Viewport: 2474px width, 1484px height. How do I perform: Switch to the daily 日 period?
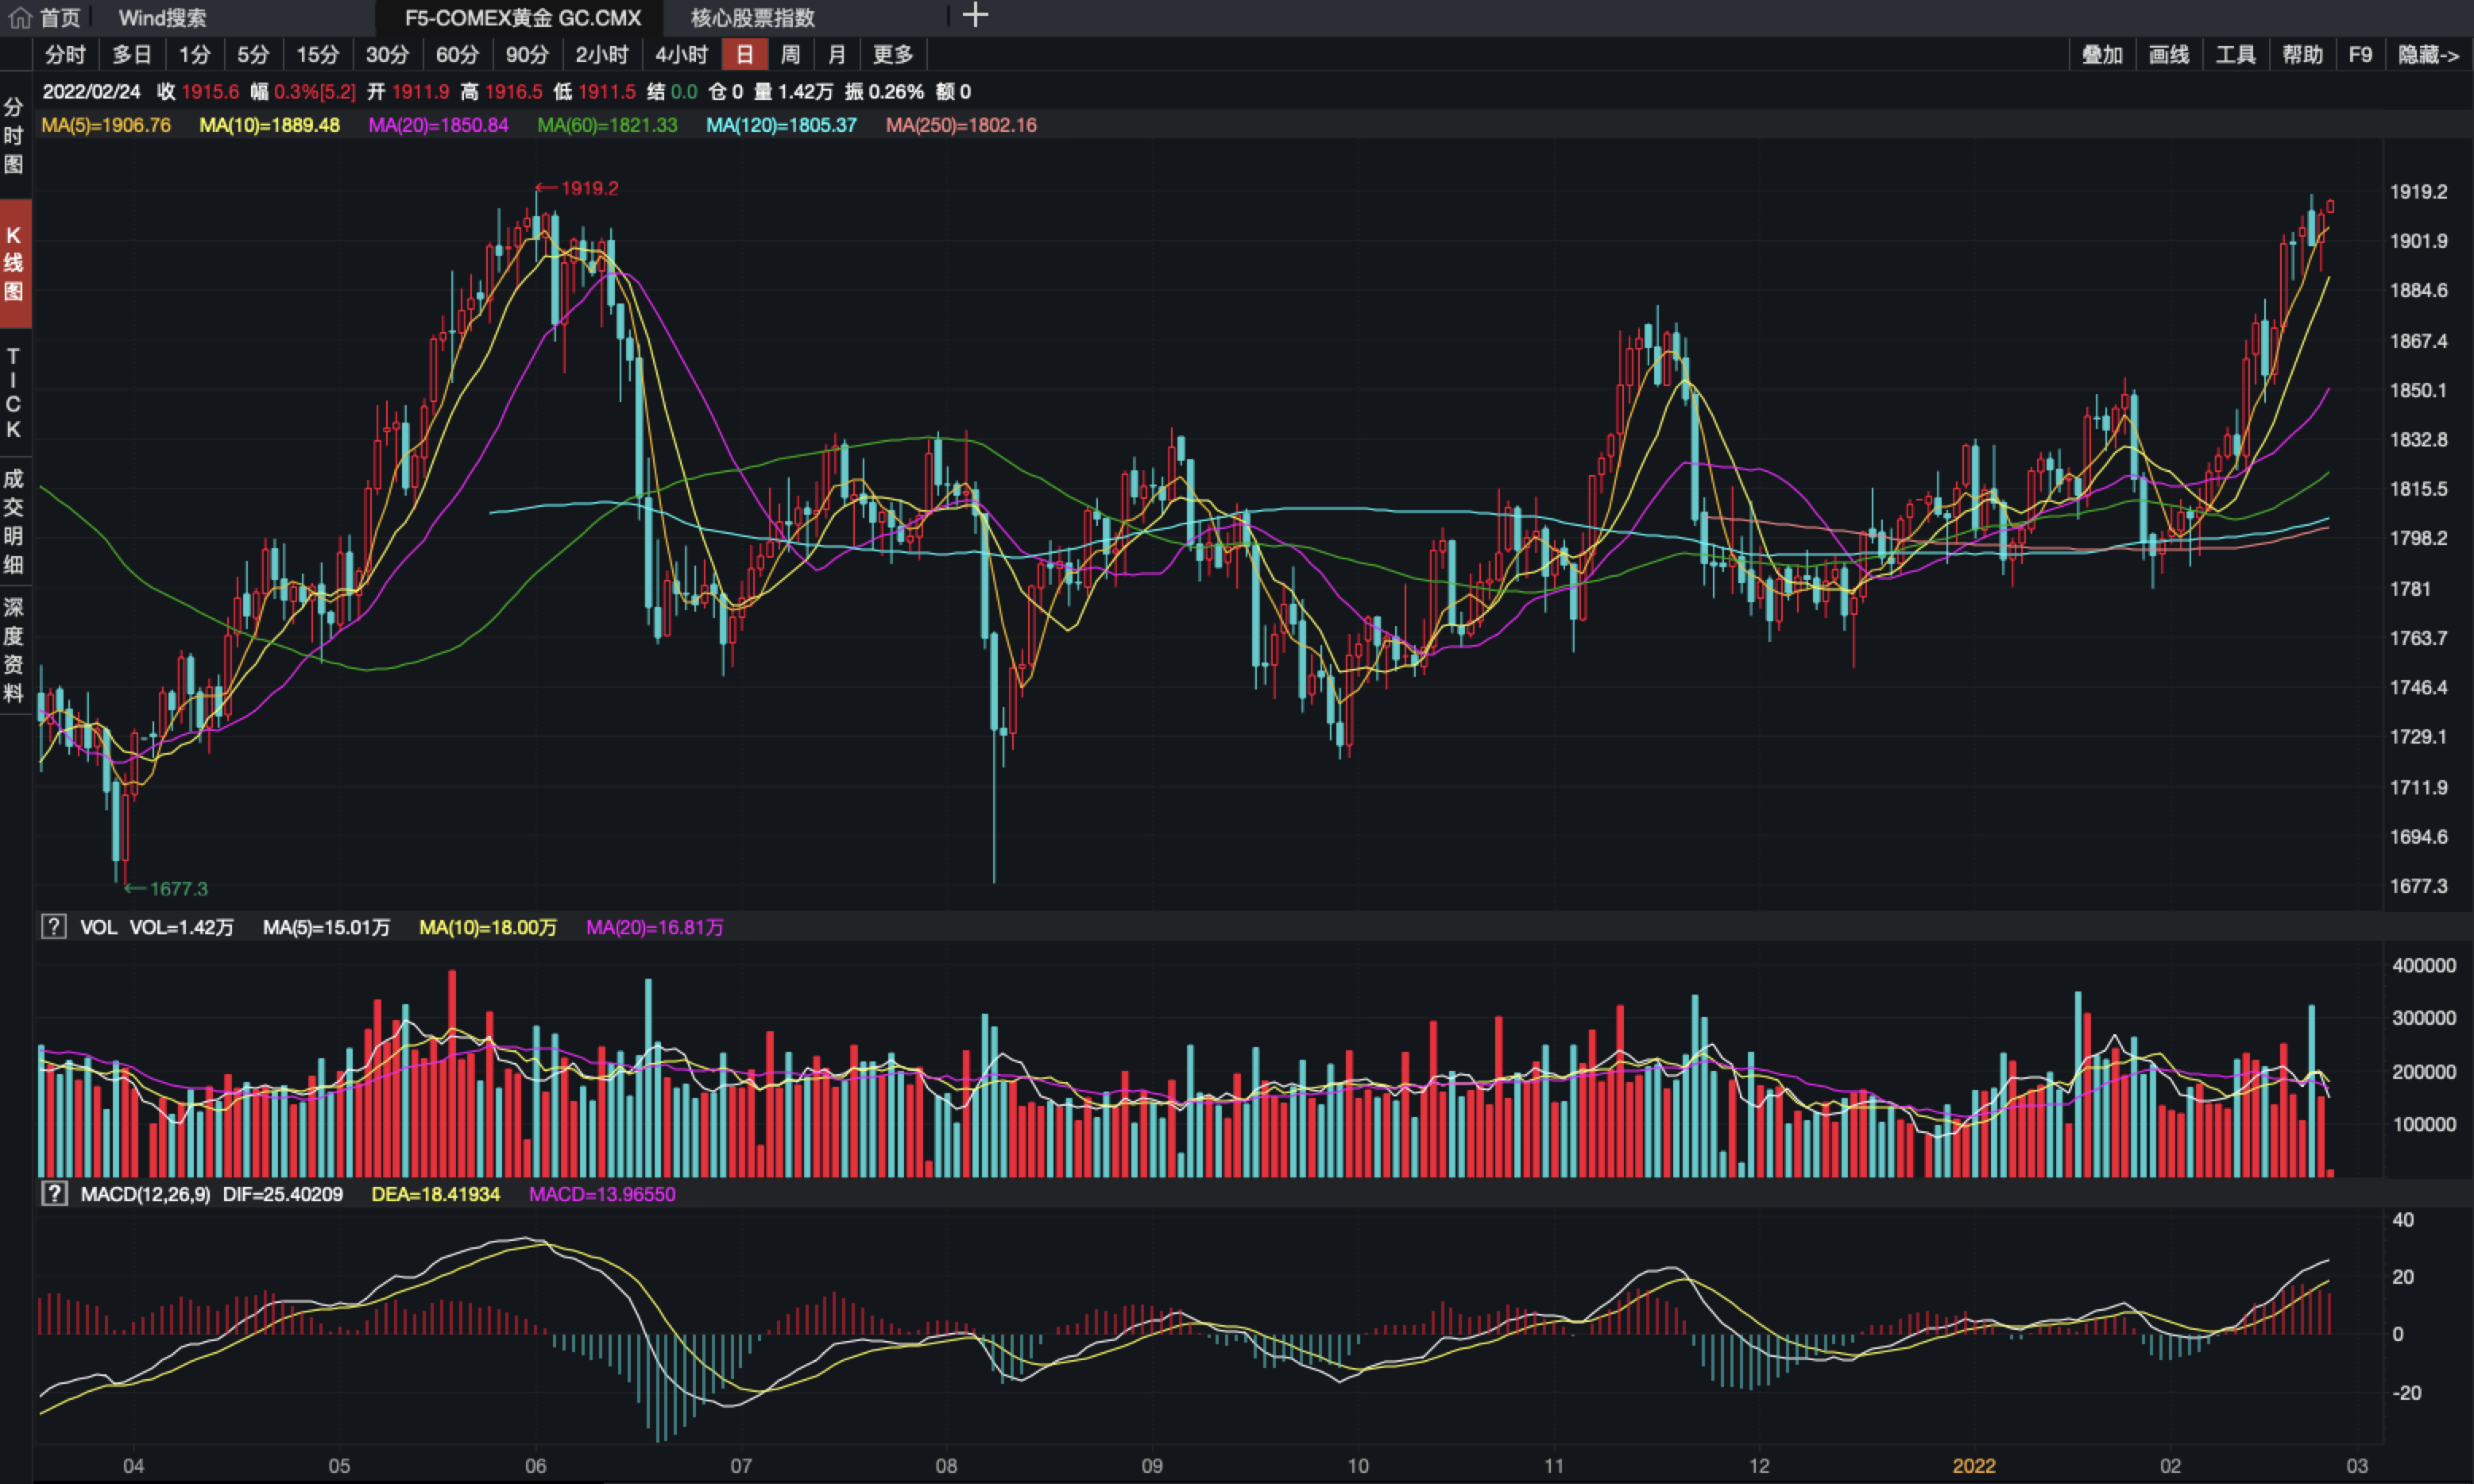pyautogui.click(x=744, y=55)
